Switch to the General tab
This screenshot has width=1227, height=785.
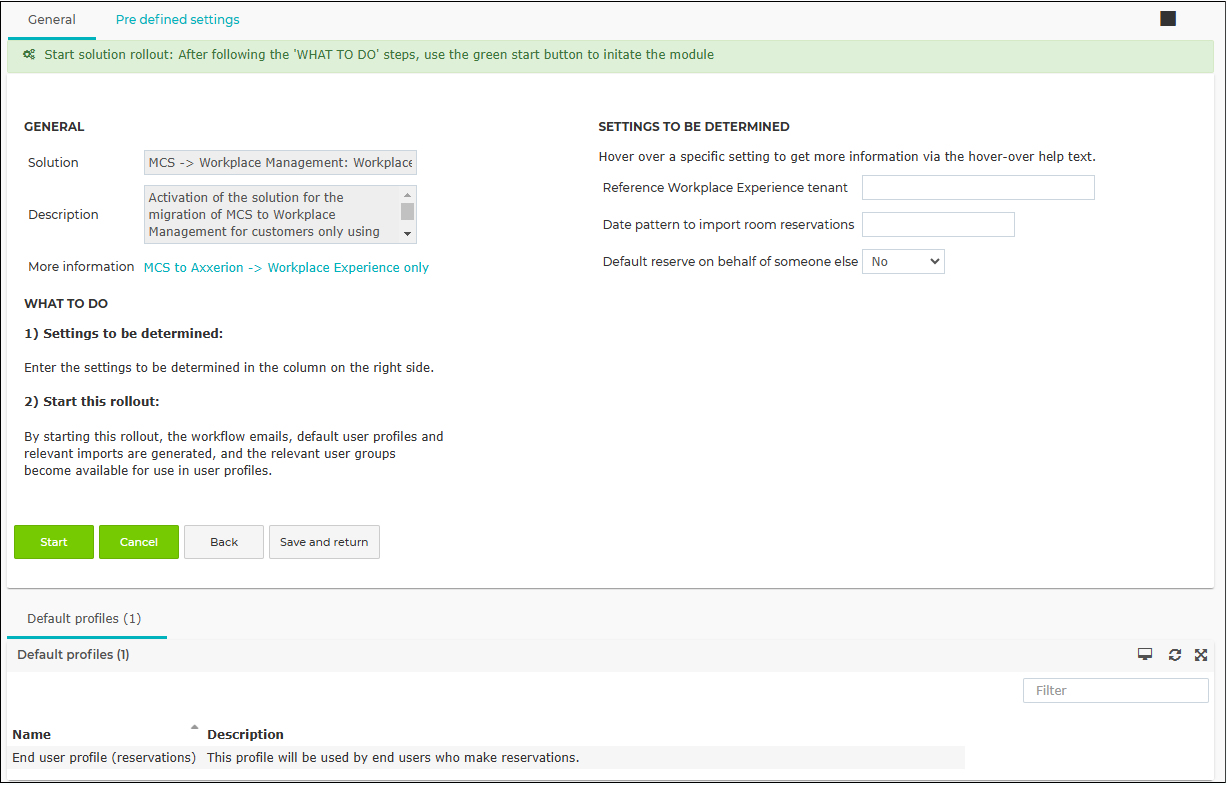[x=52, y=19]
